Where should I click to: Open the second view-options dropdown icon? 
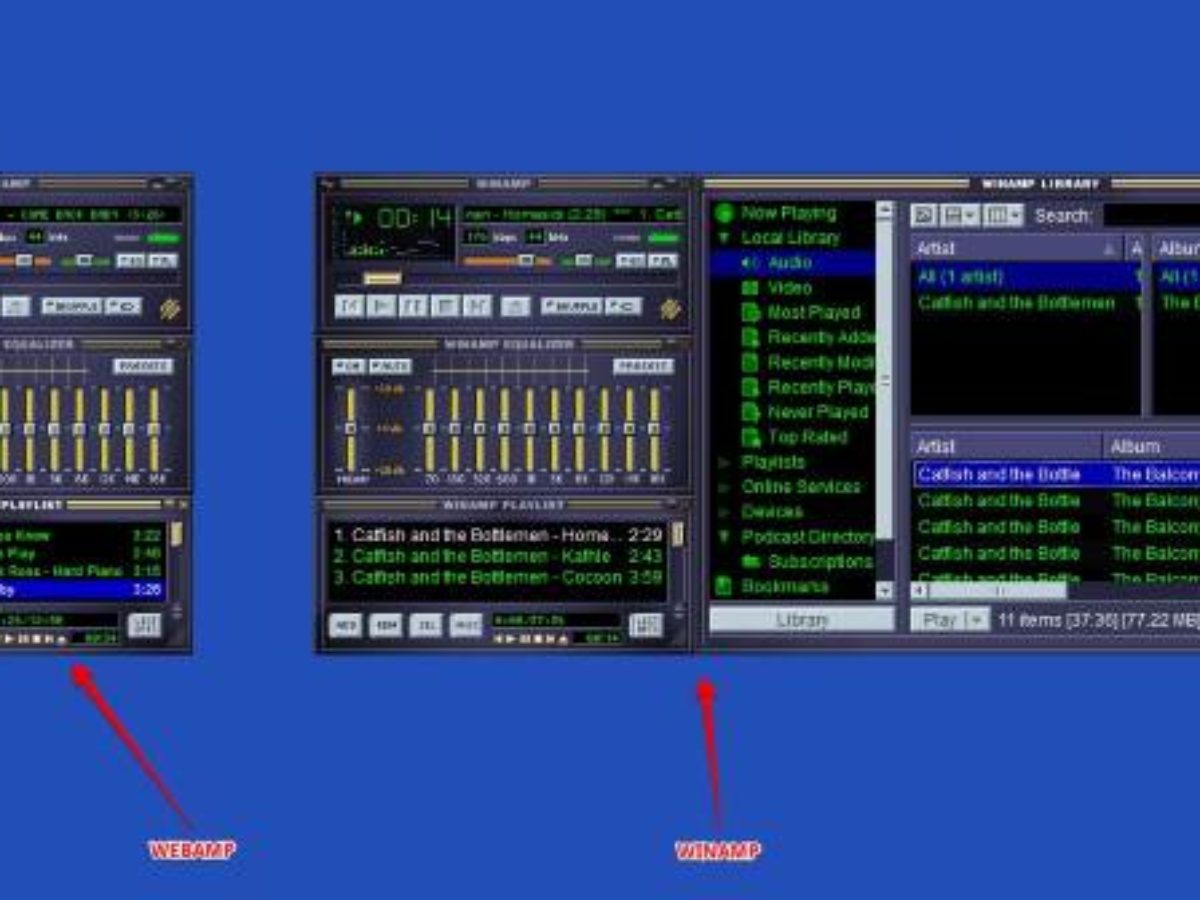pyautogui.click(x=959, y=215)
